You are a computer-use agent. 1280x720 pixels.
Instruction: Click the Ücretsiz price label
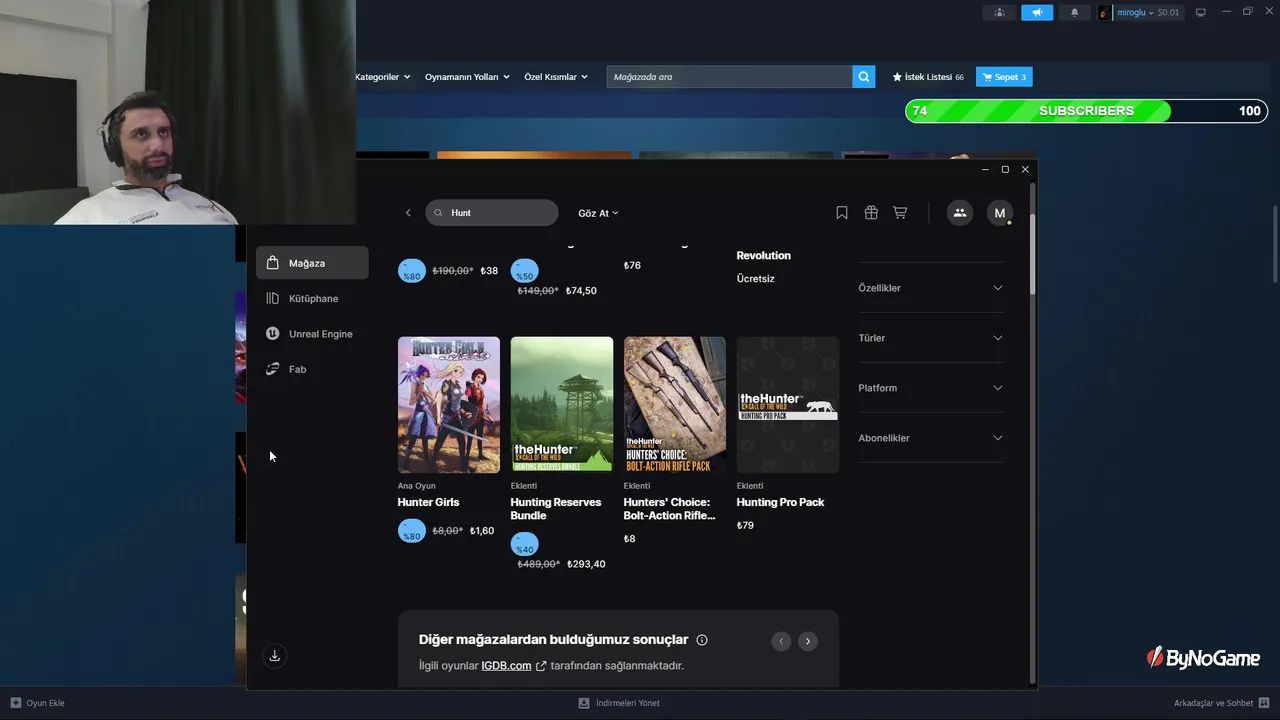756,279
